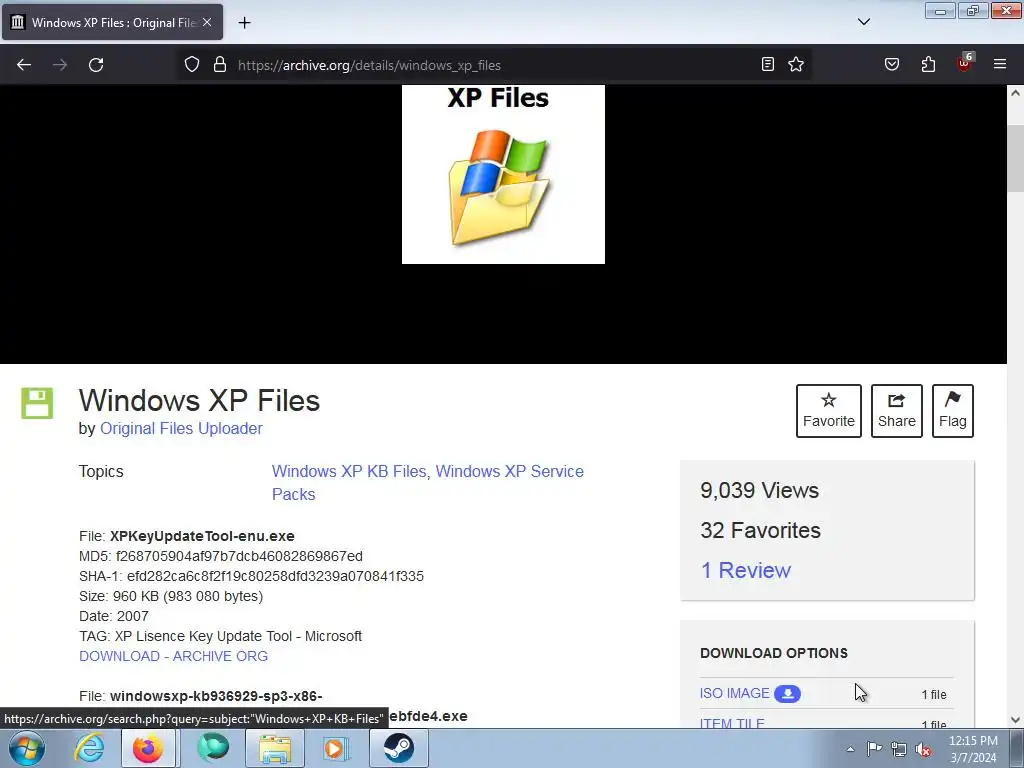1024x768 pixels.
Task: Click the page scrollbar up arrow
Action: [1016, 93]
